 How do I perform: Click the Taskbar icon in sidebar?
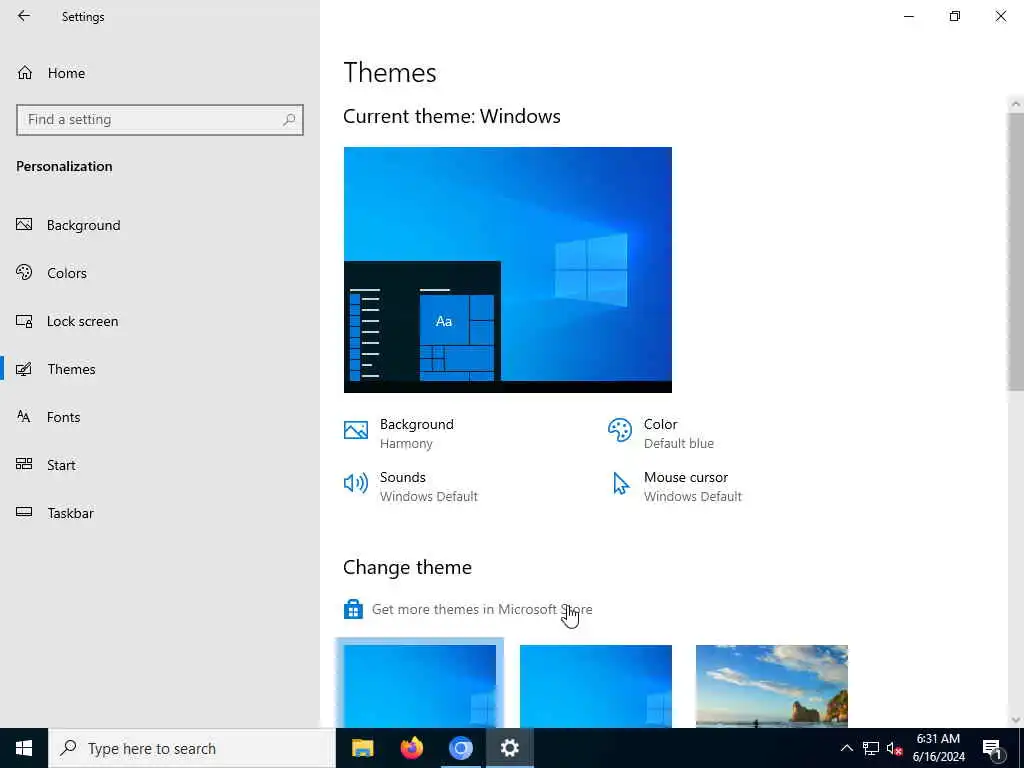coord(24,513)
